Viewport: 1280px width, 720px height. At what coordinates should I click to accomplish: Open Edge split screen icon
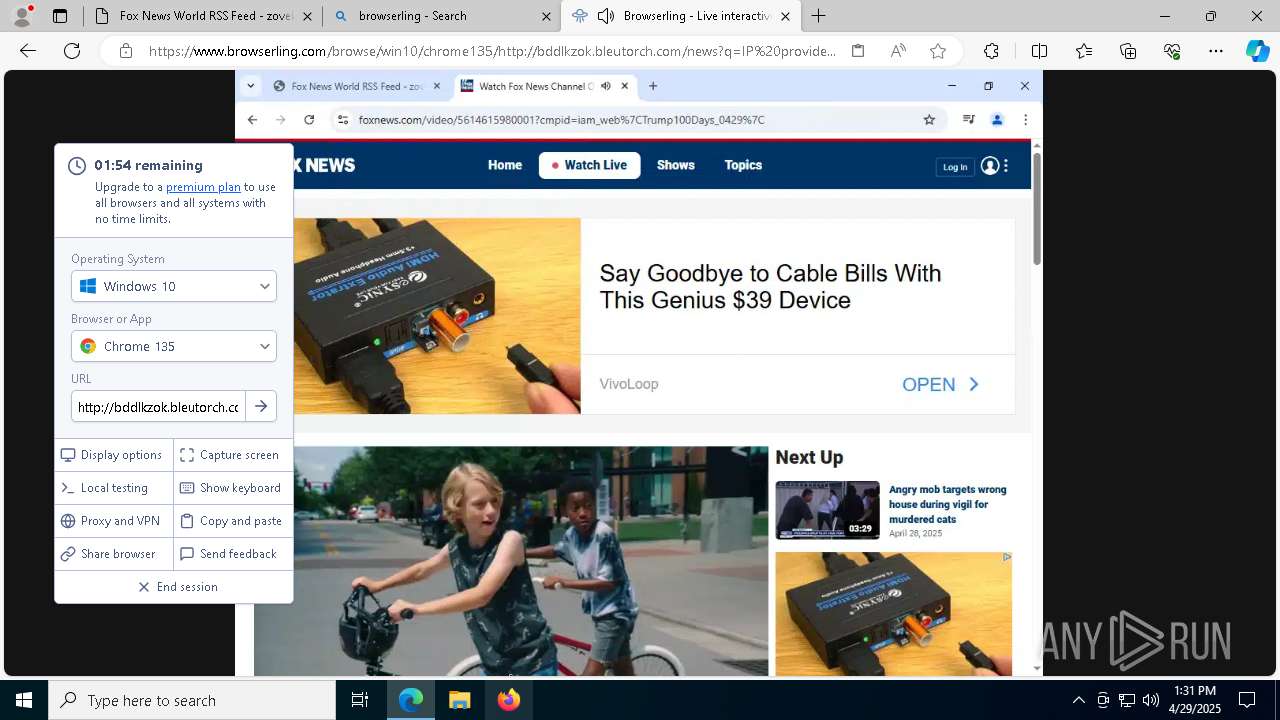pyautogui.click(x=1039, y=51)
